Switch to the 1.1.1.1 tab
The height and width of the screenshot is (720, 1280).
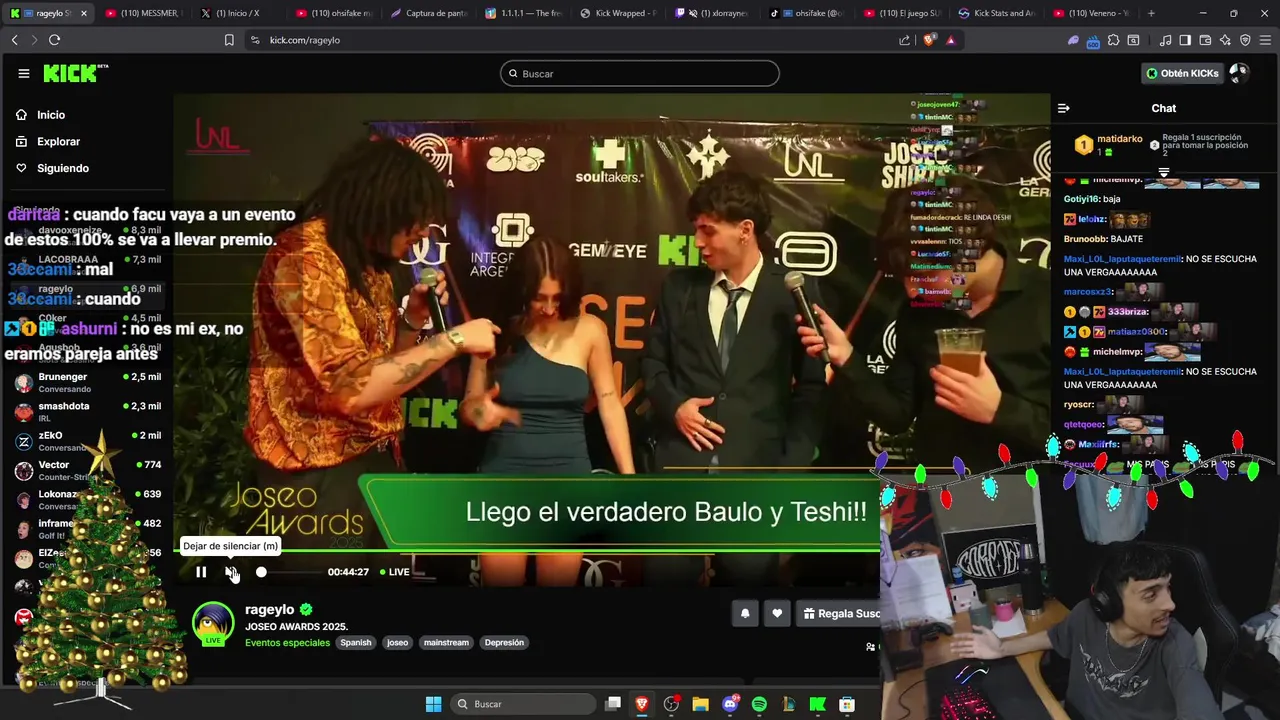(x=524, y=13)
